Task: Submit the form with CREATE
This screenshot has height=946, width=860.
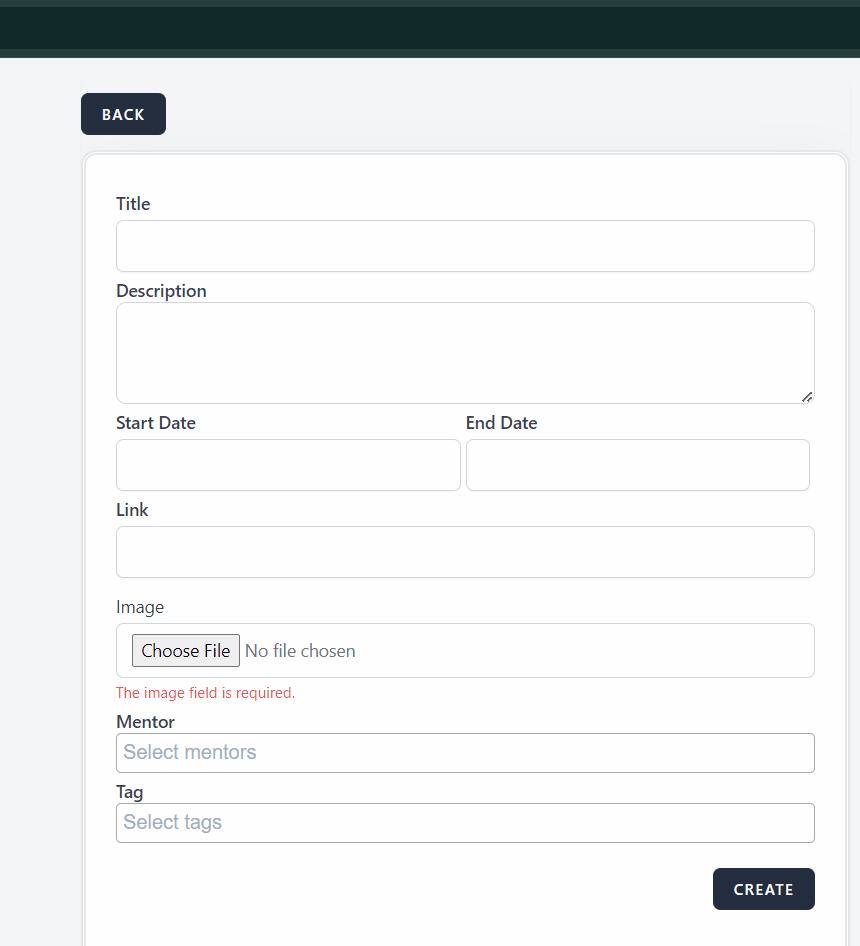Action: [763, 889]
